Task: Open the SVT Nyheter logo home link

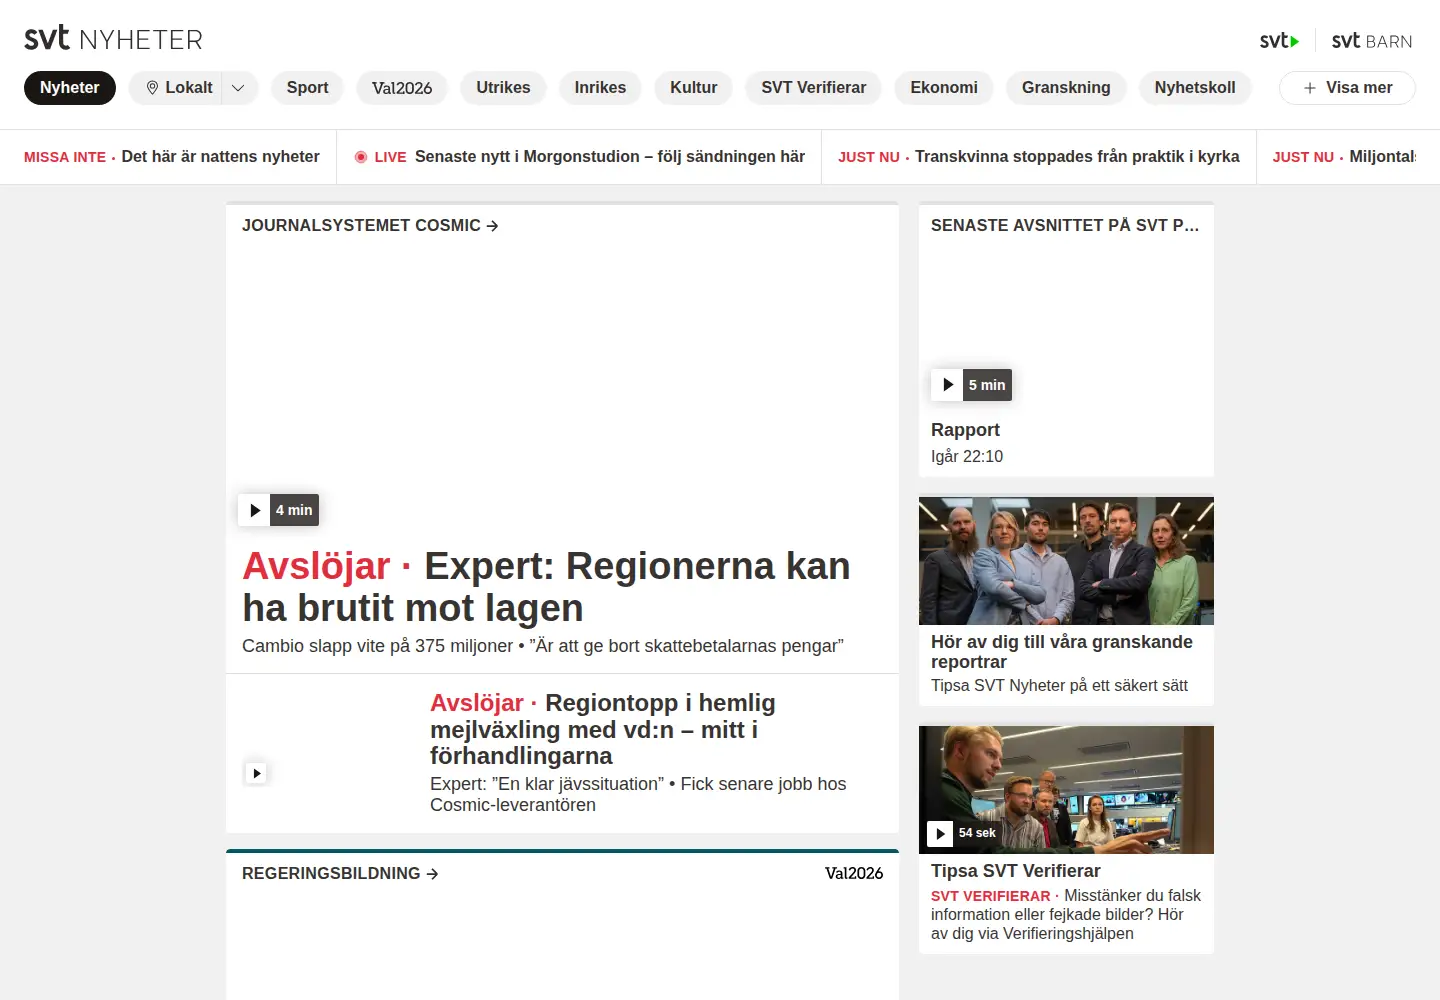Action: [113, 39]
